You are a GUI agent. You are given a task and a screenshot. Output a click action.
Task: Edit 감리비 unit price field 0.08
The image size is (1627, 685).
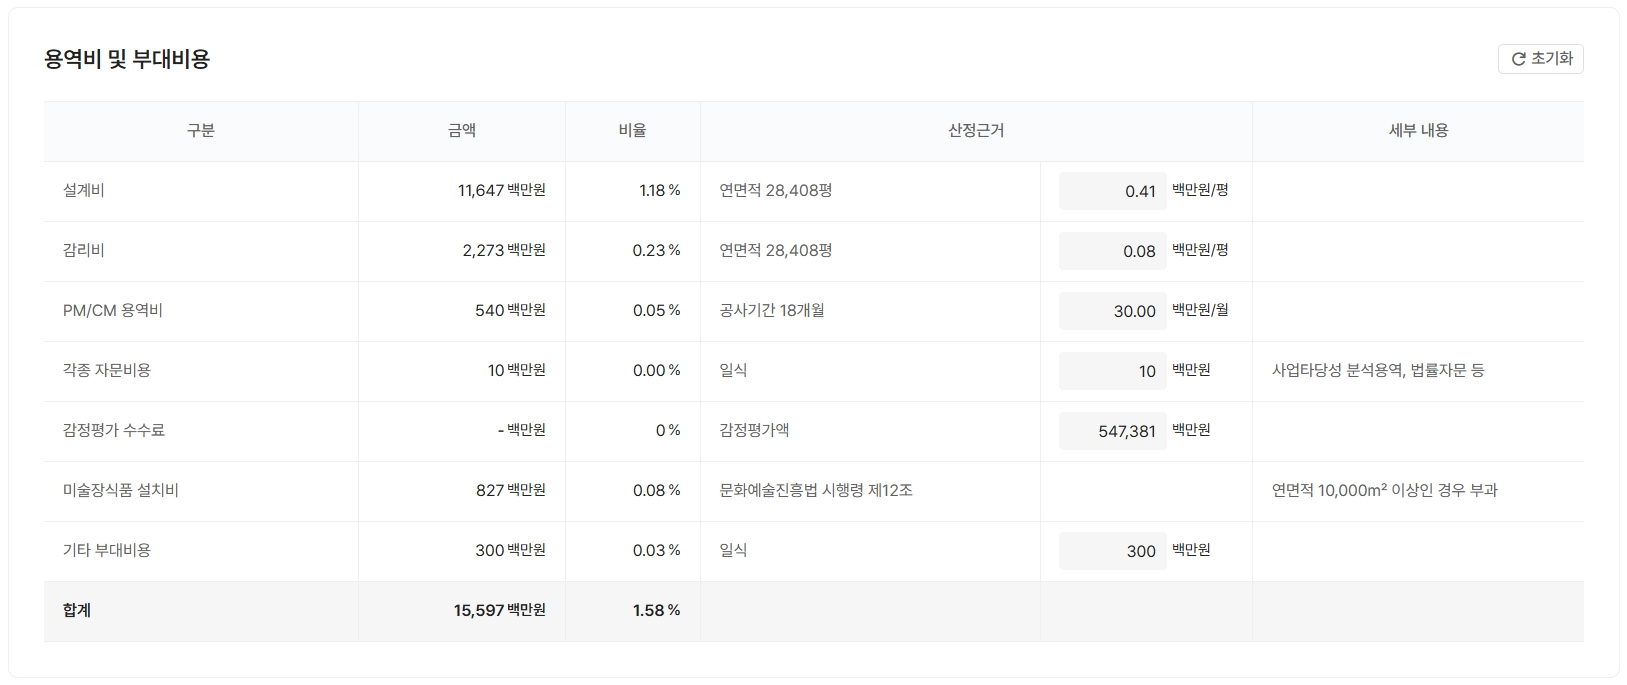(x=1112, y=251)
